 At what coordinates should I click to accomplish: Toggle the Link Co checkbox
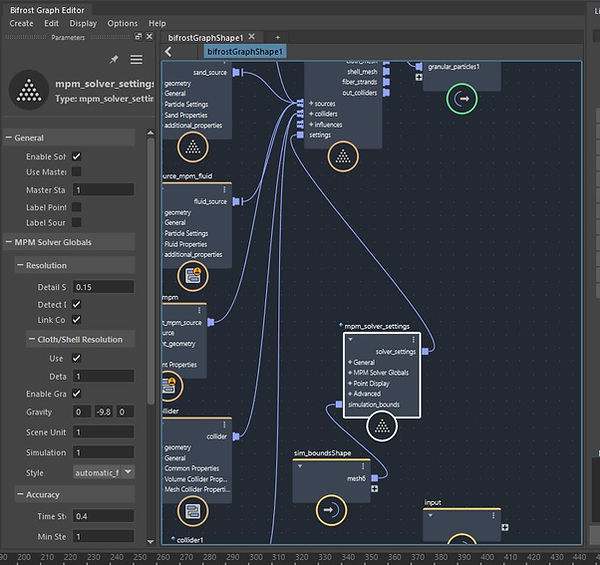(x=77, y=319)
